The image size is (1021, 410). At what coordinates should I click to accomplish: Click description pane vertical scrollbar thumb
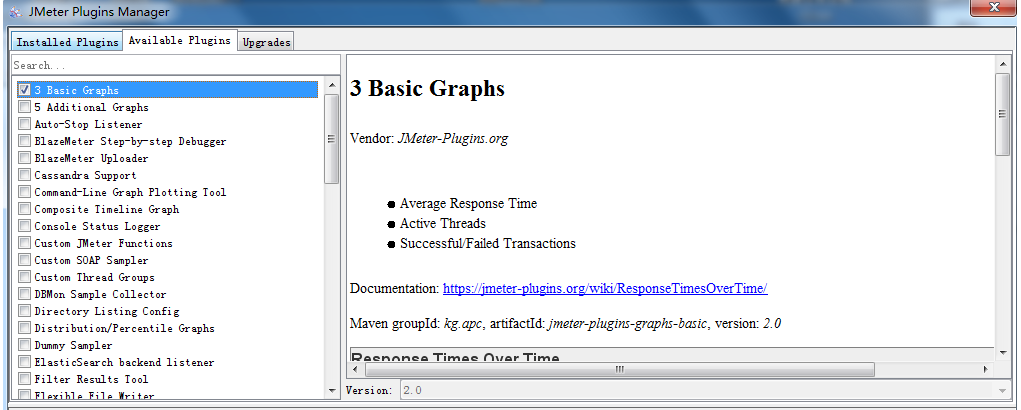tap(1002, 114)
